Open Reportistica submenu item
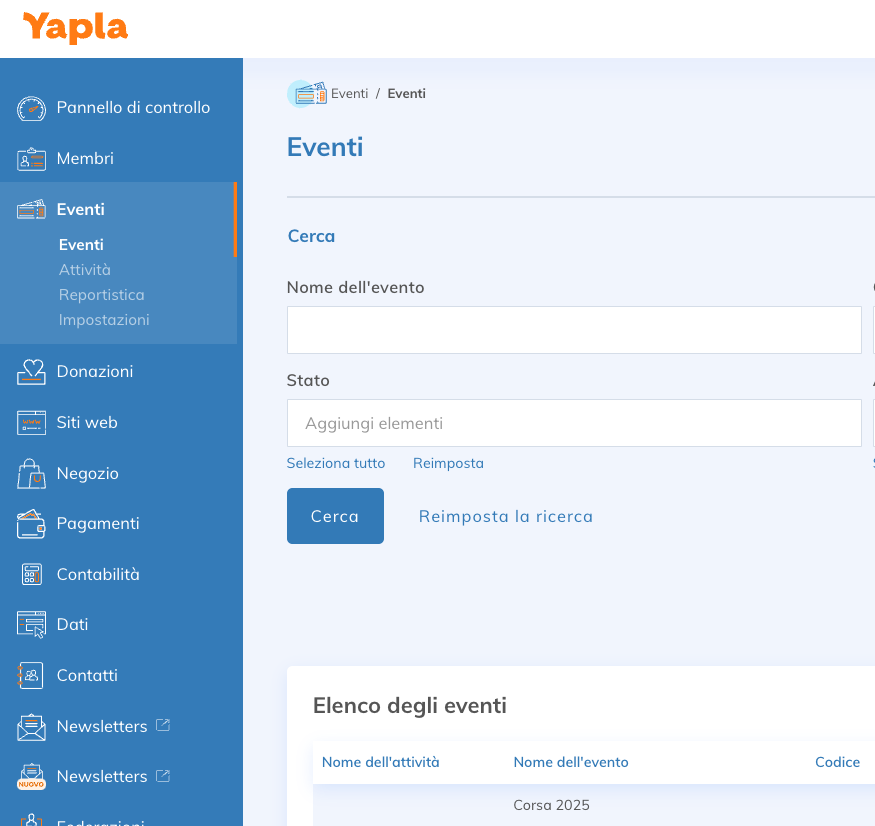The image size is (875, 826). pos(102,295)
